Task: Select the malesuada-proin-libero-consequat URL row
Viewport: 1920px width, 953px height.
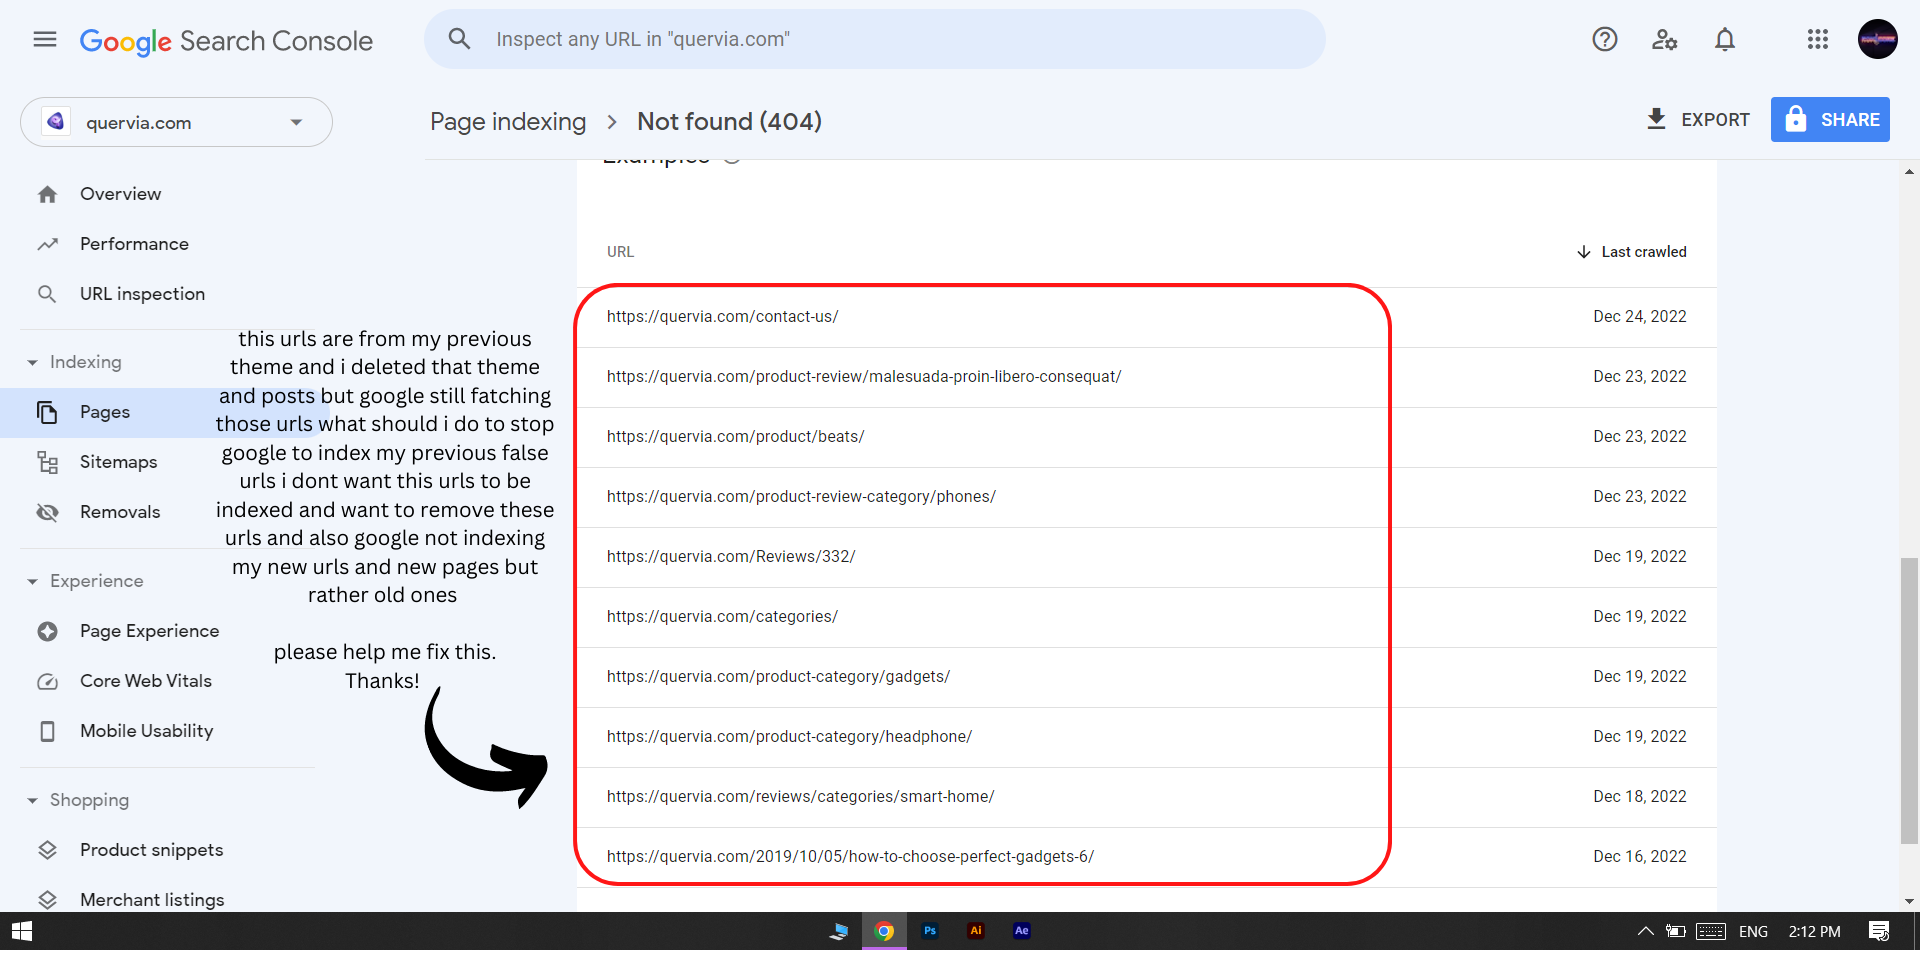Action: [1147, 377]
